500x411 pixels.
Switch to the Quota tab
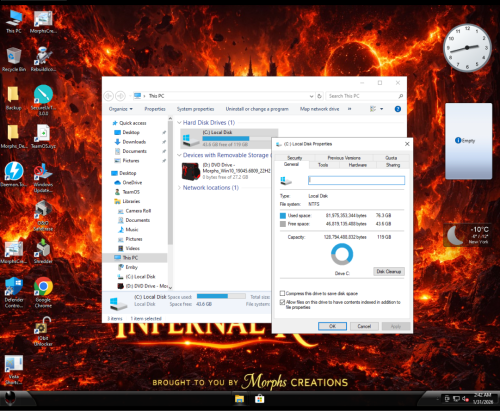point(391,158)
